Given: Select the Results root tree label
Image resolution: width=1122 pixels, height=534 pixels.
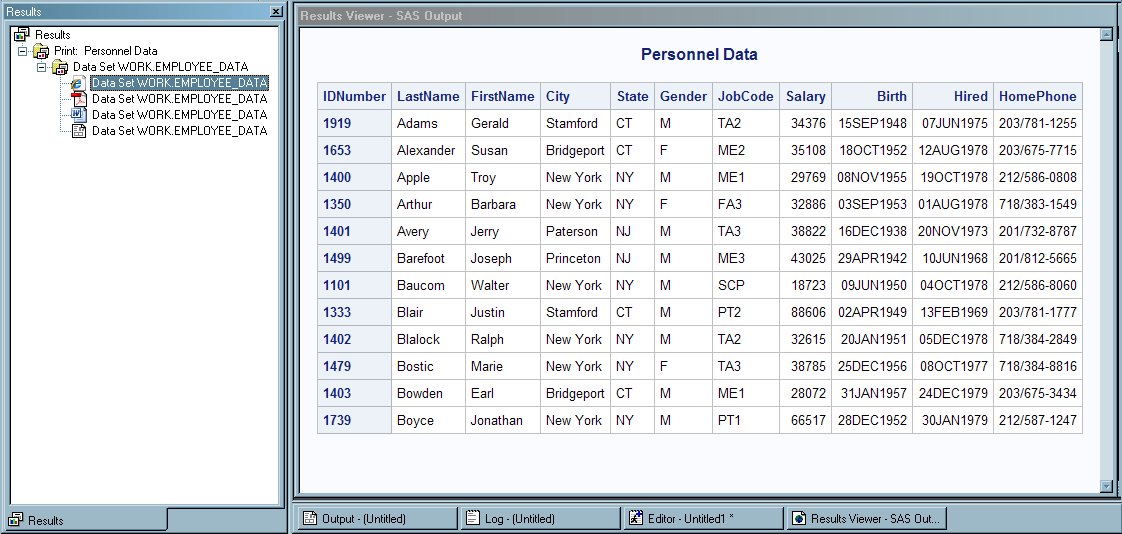Looking at the screenshot, I should [53, 34].
